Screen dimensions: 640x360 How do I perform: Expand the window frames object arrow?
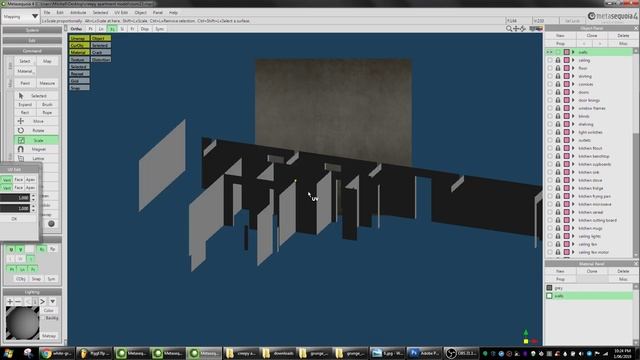(573, 108)
